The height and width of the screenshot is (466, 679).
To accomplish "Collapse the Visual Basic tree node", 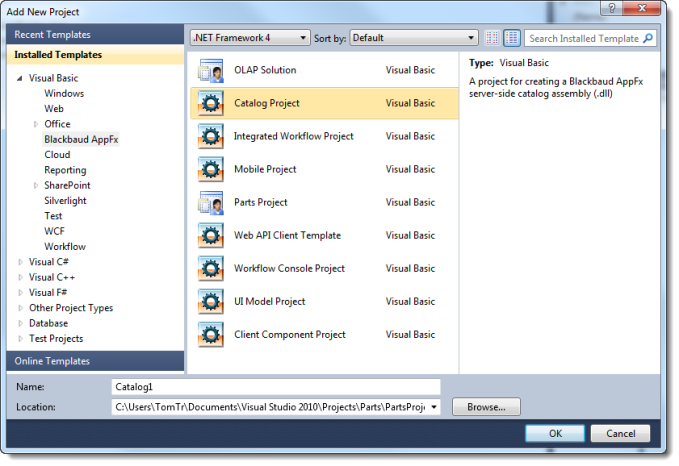I will [x=19, y=78].
